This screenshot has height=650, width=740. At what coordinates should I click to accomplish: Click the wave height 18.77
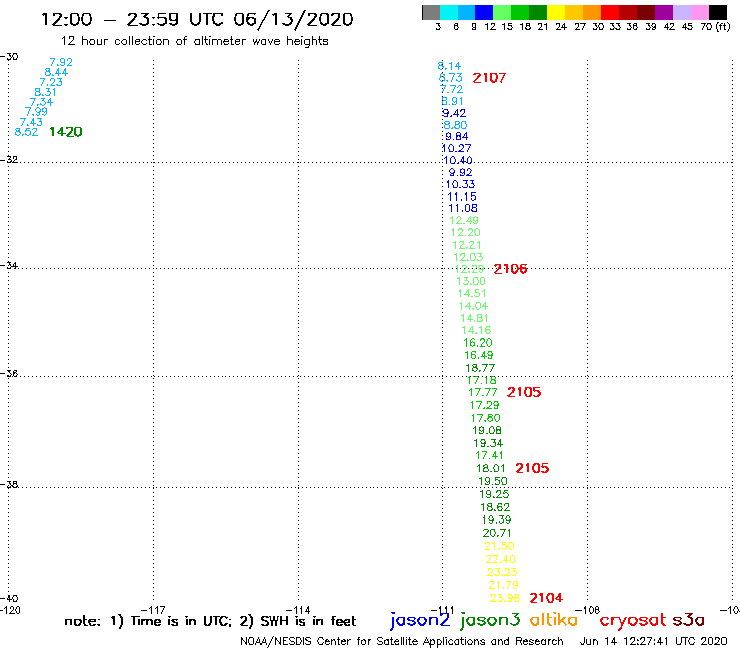480,368
